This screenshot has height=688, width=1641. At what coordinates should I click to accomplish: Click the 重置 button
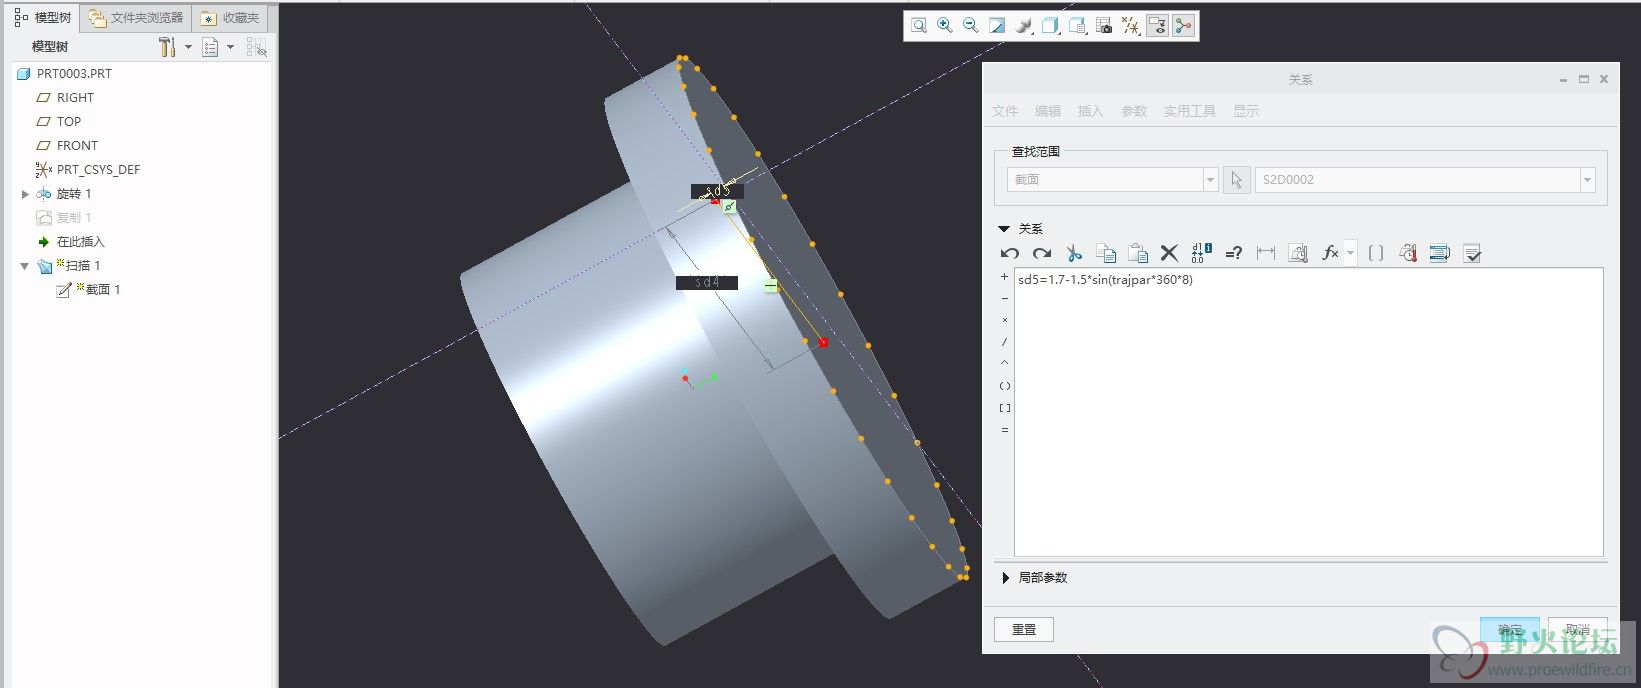[x=1024, y=629]
